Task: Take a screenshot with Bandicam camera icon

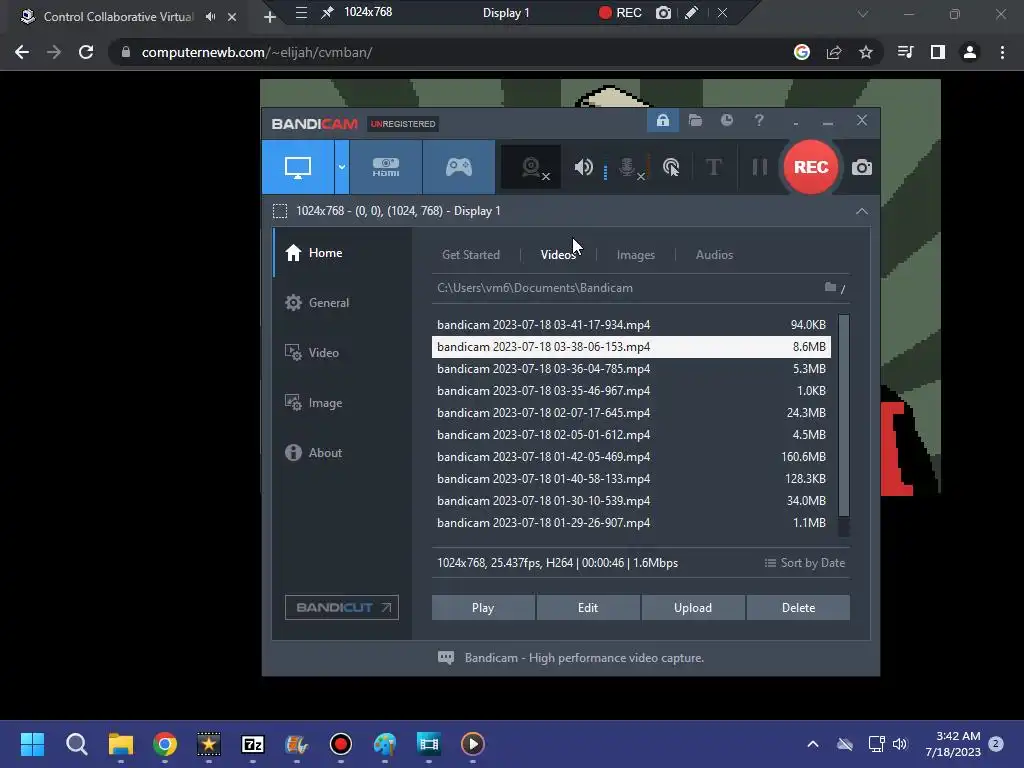Action: 861,167
